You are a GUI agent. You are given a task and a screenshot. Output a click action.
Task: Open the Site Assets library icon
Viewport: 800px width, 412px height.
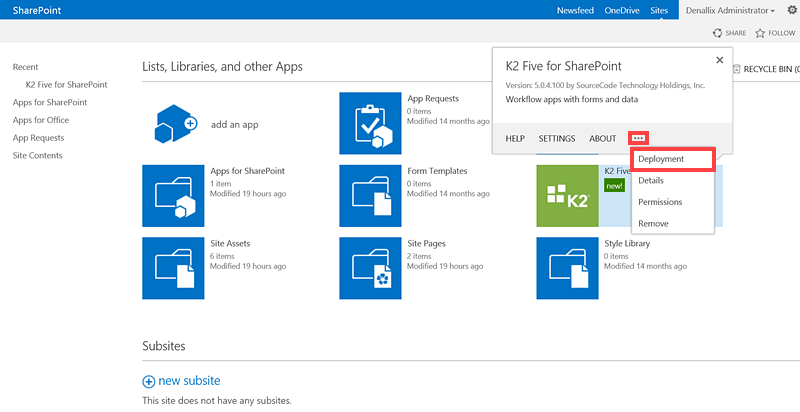pyautogui.click(x=174, y=268)
